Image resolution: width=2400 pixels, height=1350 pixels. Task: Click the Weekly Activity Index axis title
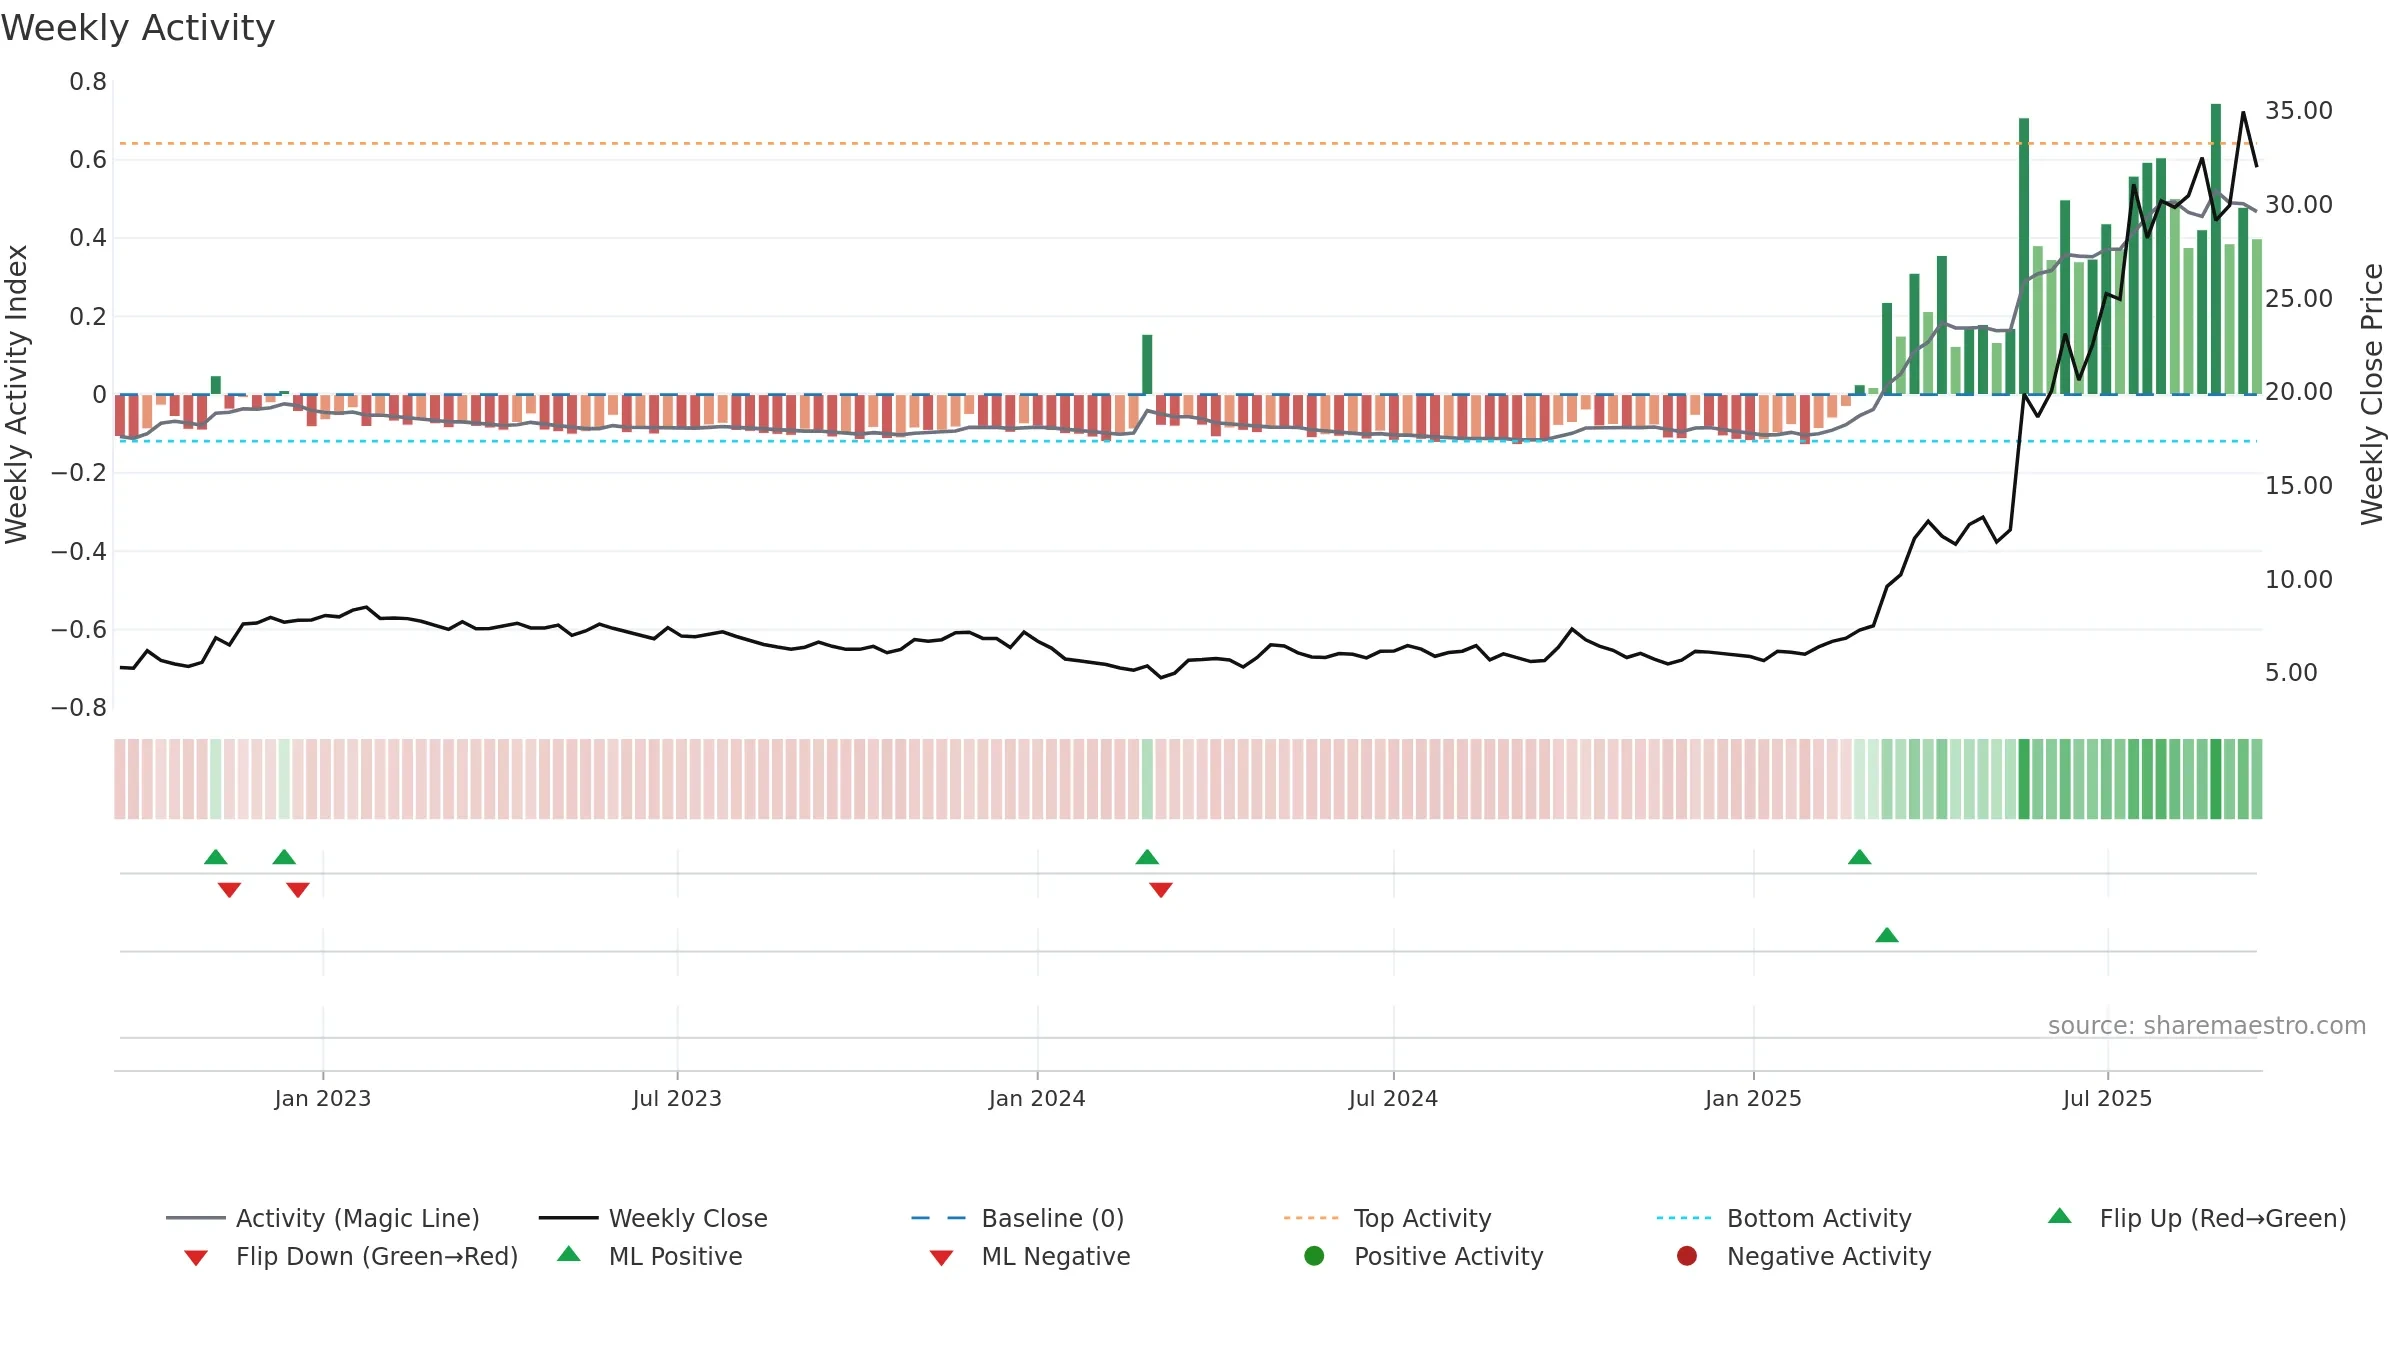17,394
